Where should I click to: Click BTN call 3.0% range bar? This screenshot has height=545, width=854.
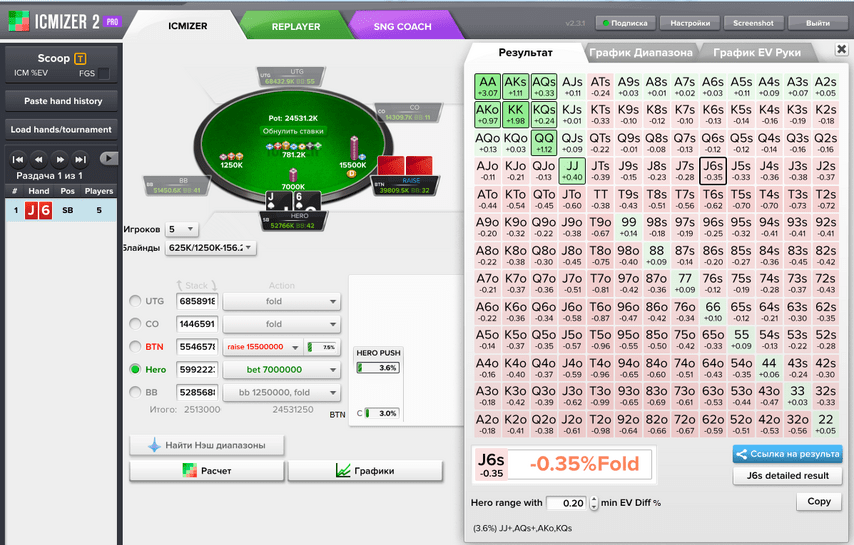click(382, 413)
